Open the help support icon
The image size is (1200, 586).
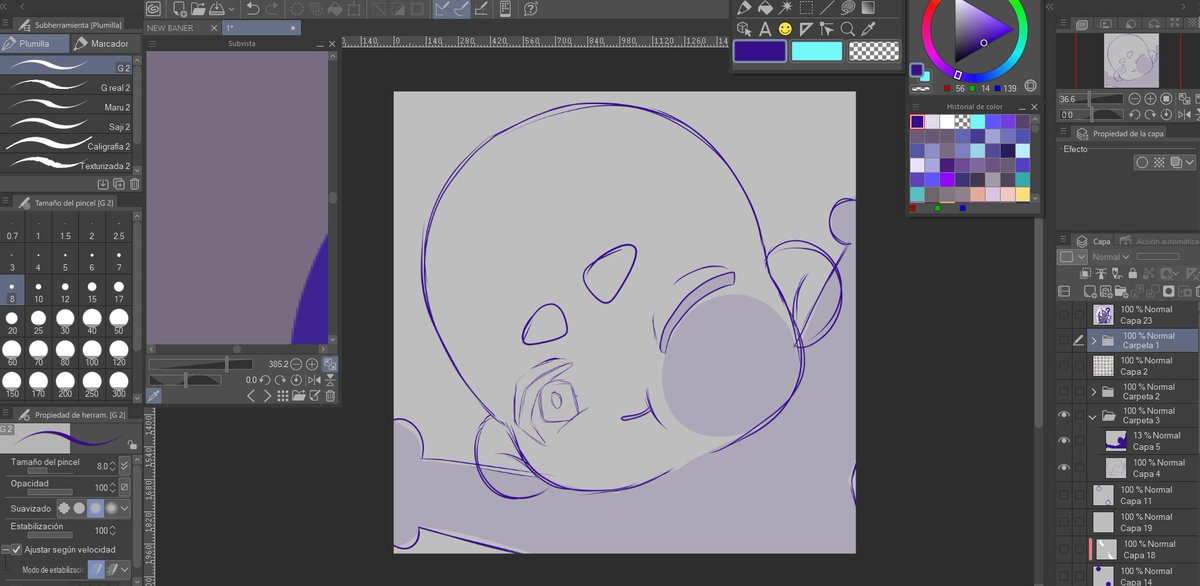coord(530,9)
